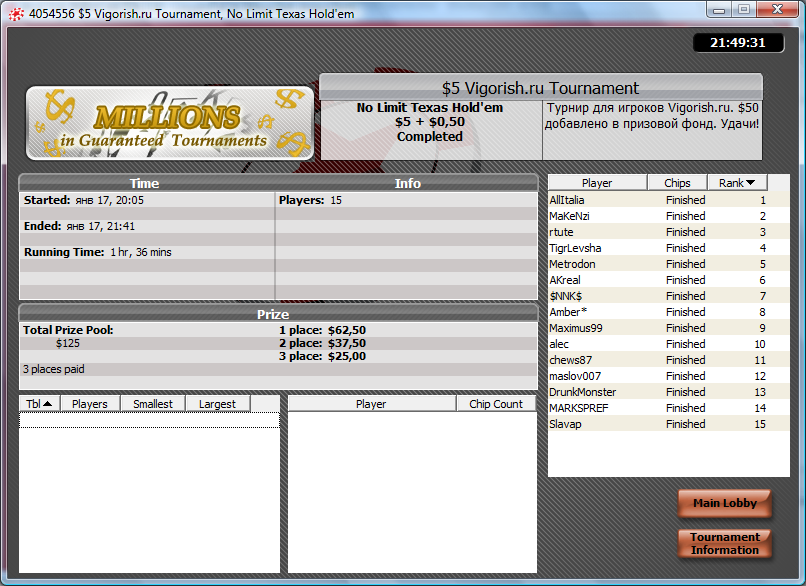This screenshot has width=806, height=586.
Task: Open the Main Lobby
Action: click(x=724, y=503)
